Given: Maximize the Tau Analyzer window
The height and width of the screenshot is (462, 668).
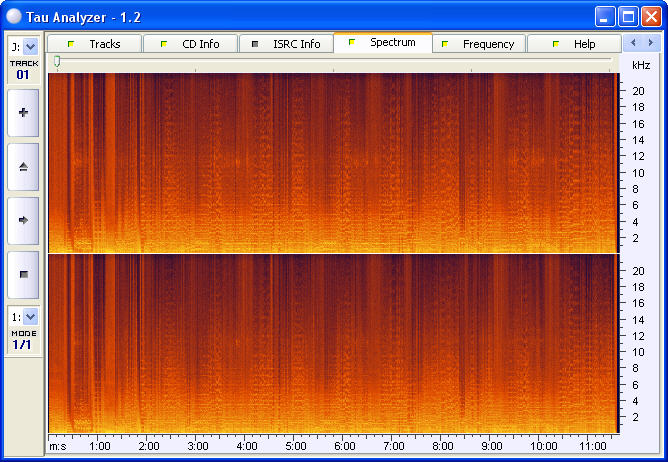Looking at the screenshot, I should tap(628, 17).
